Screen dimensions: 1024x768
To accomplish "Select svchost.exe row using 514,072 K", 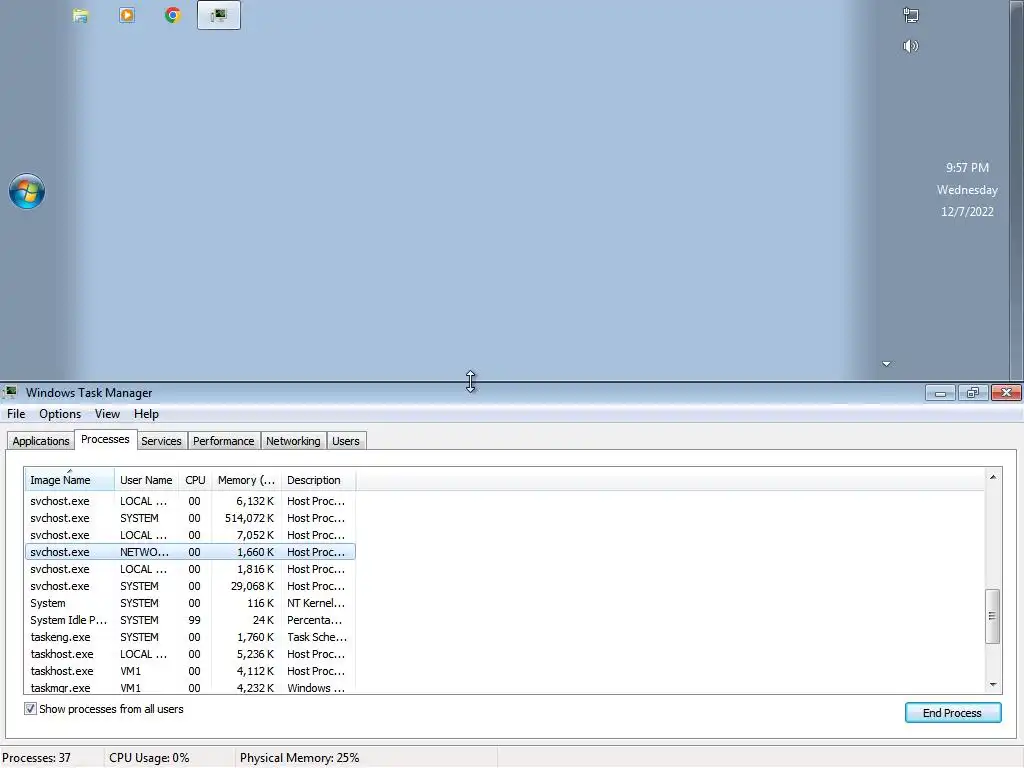I will [x=190, y=518].
